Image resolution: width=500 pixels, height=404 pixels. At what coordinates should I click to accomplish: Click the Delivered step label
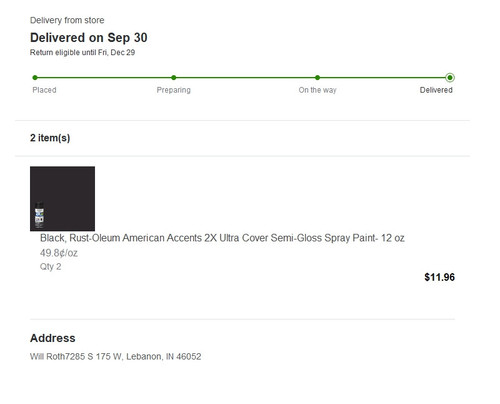[x=436, y=90]
